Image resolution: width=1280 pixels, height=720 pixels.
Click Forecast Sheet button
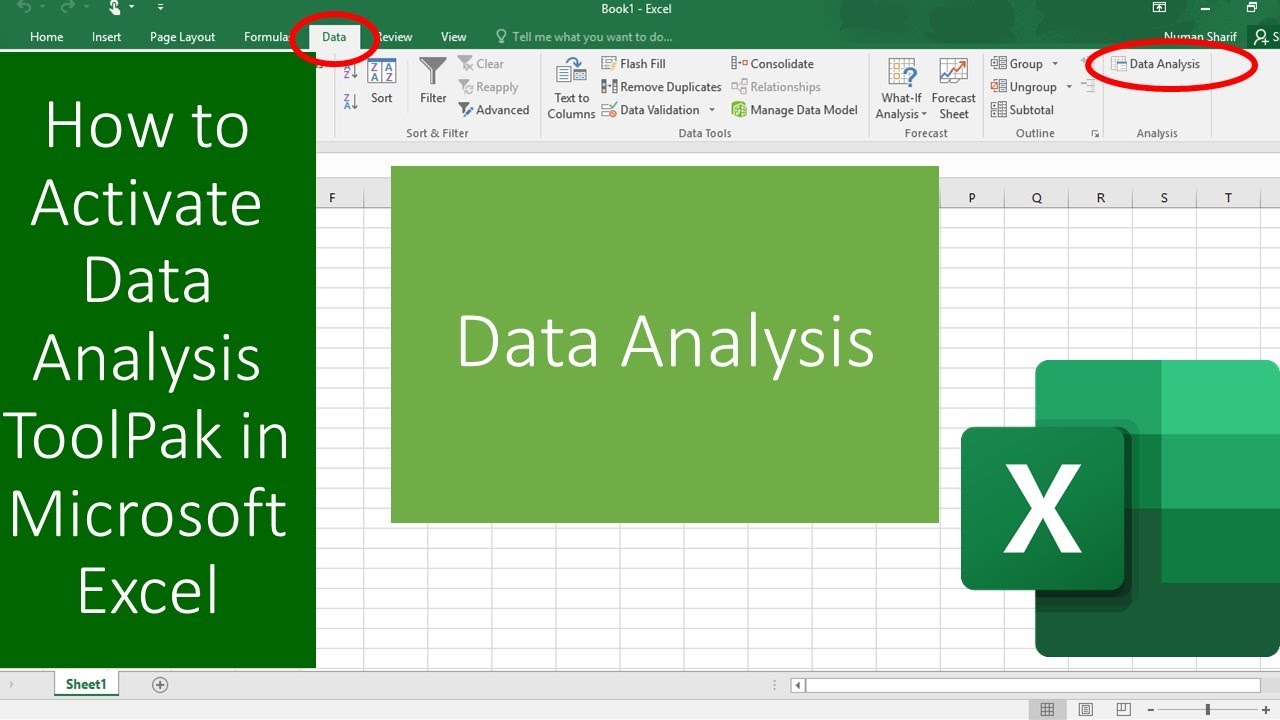click(953, 89)
